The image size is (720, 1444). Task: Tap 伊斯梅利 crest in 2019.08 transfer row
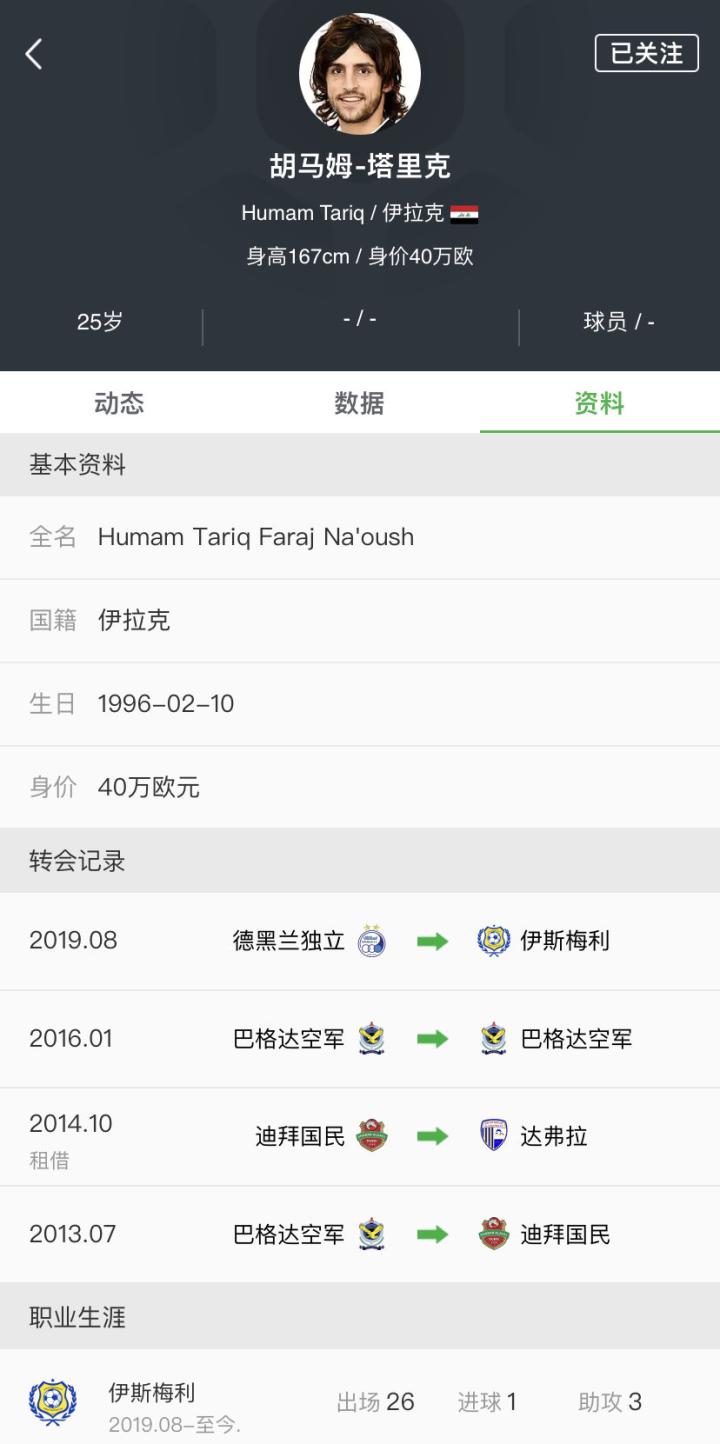pyautogui.click(x=494, y=941)
